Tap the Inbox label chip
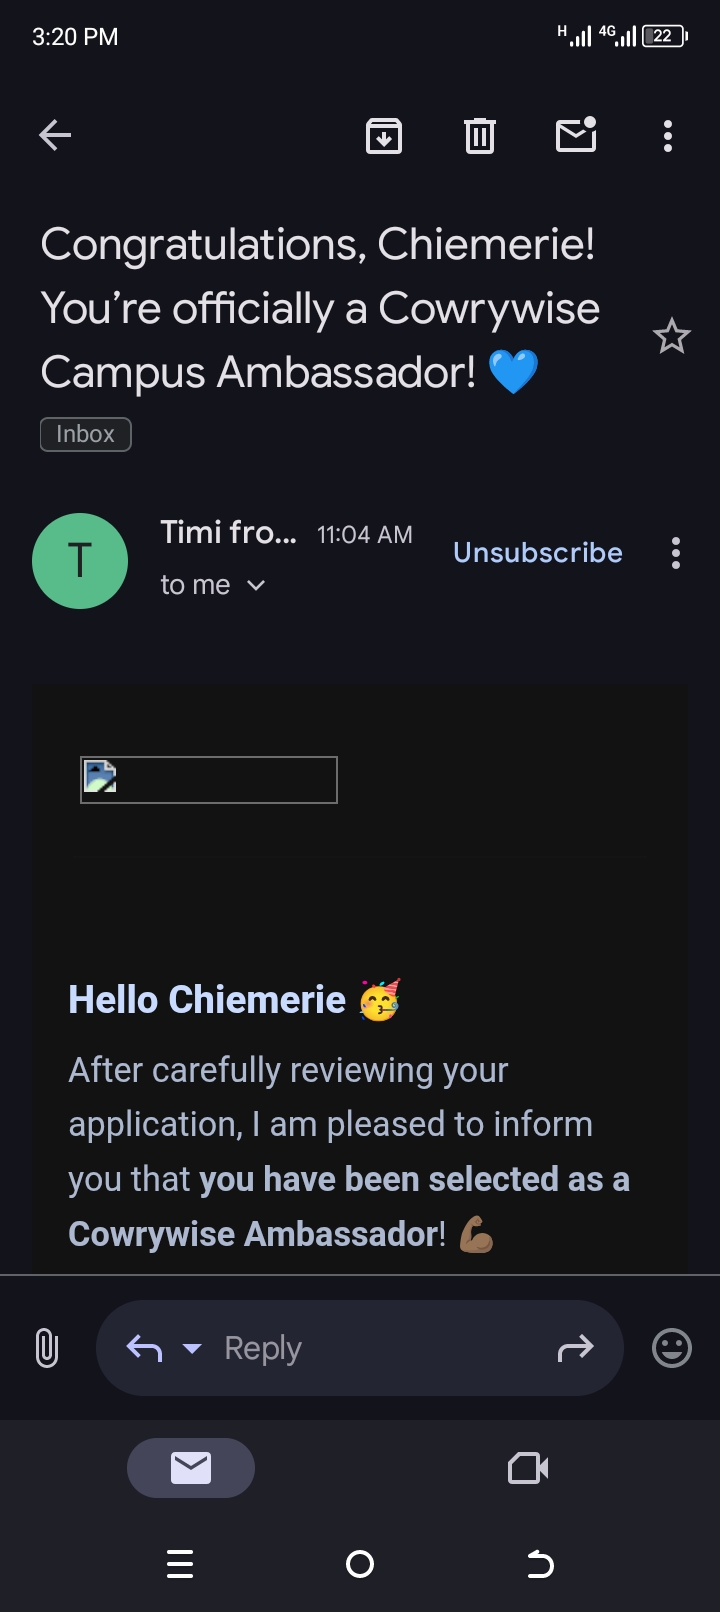The image size is (720, 1612). tap(86, 434)
